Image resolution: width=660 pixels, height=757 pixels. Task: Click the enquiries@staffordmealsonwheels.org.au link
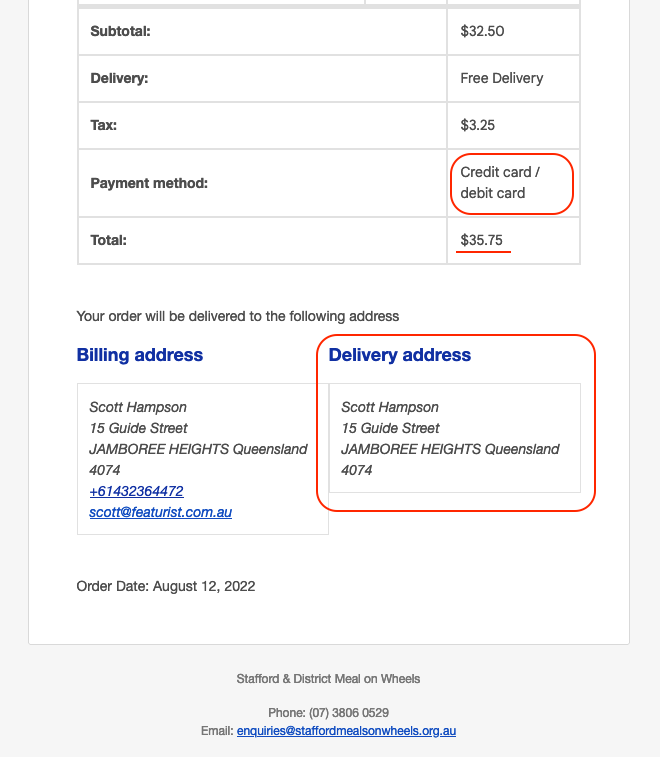coord(346,730)
